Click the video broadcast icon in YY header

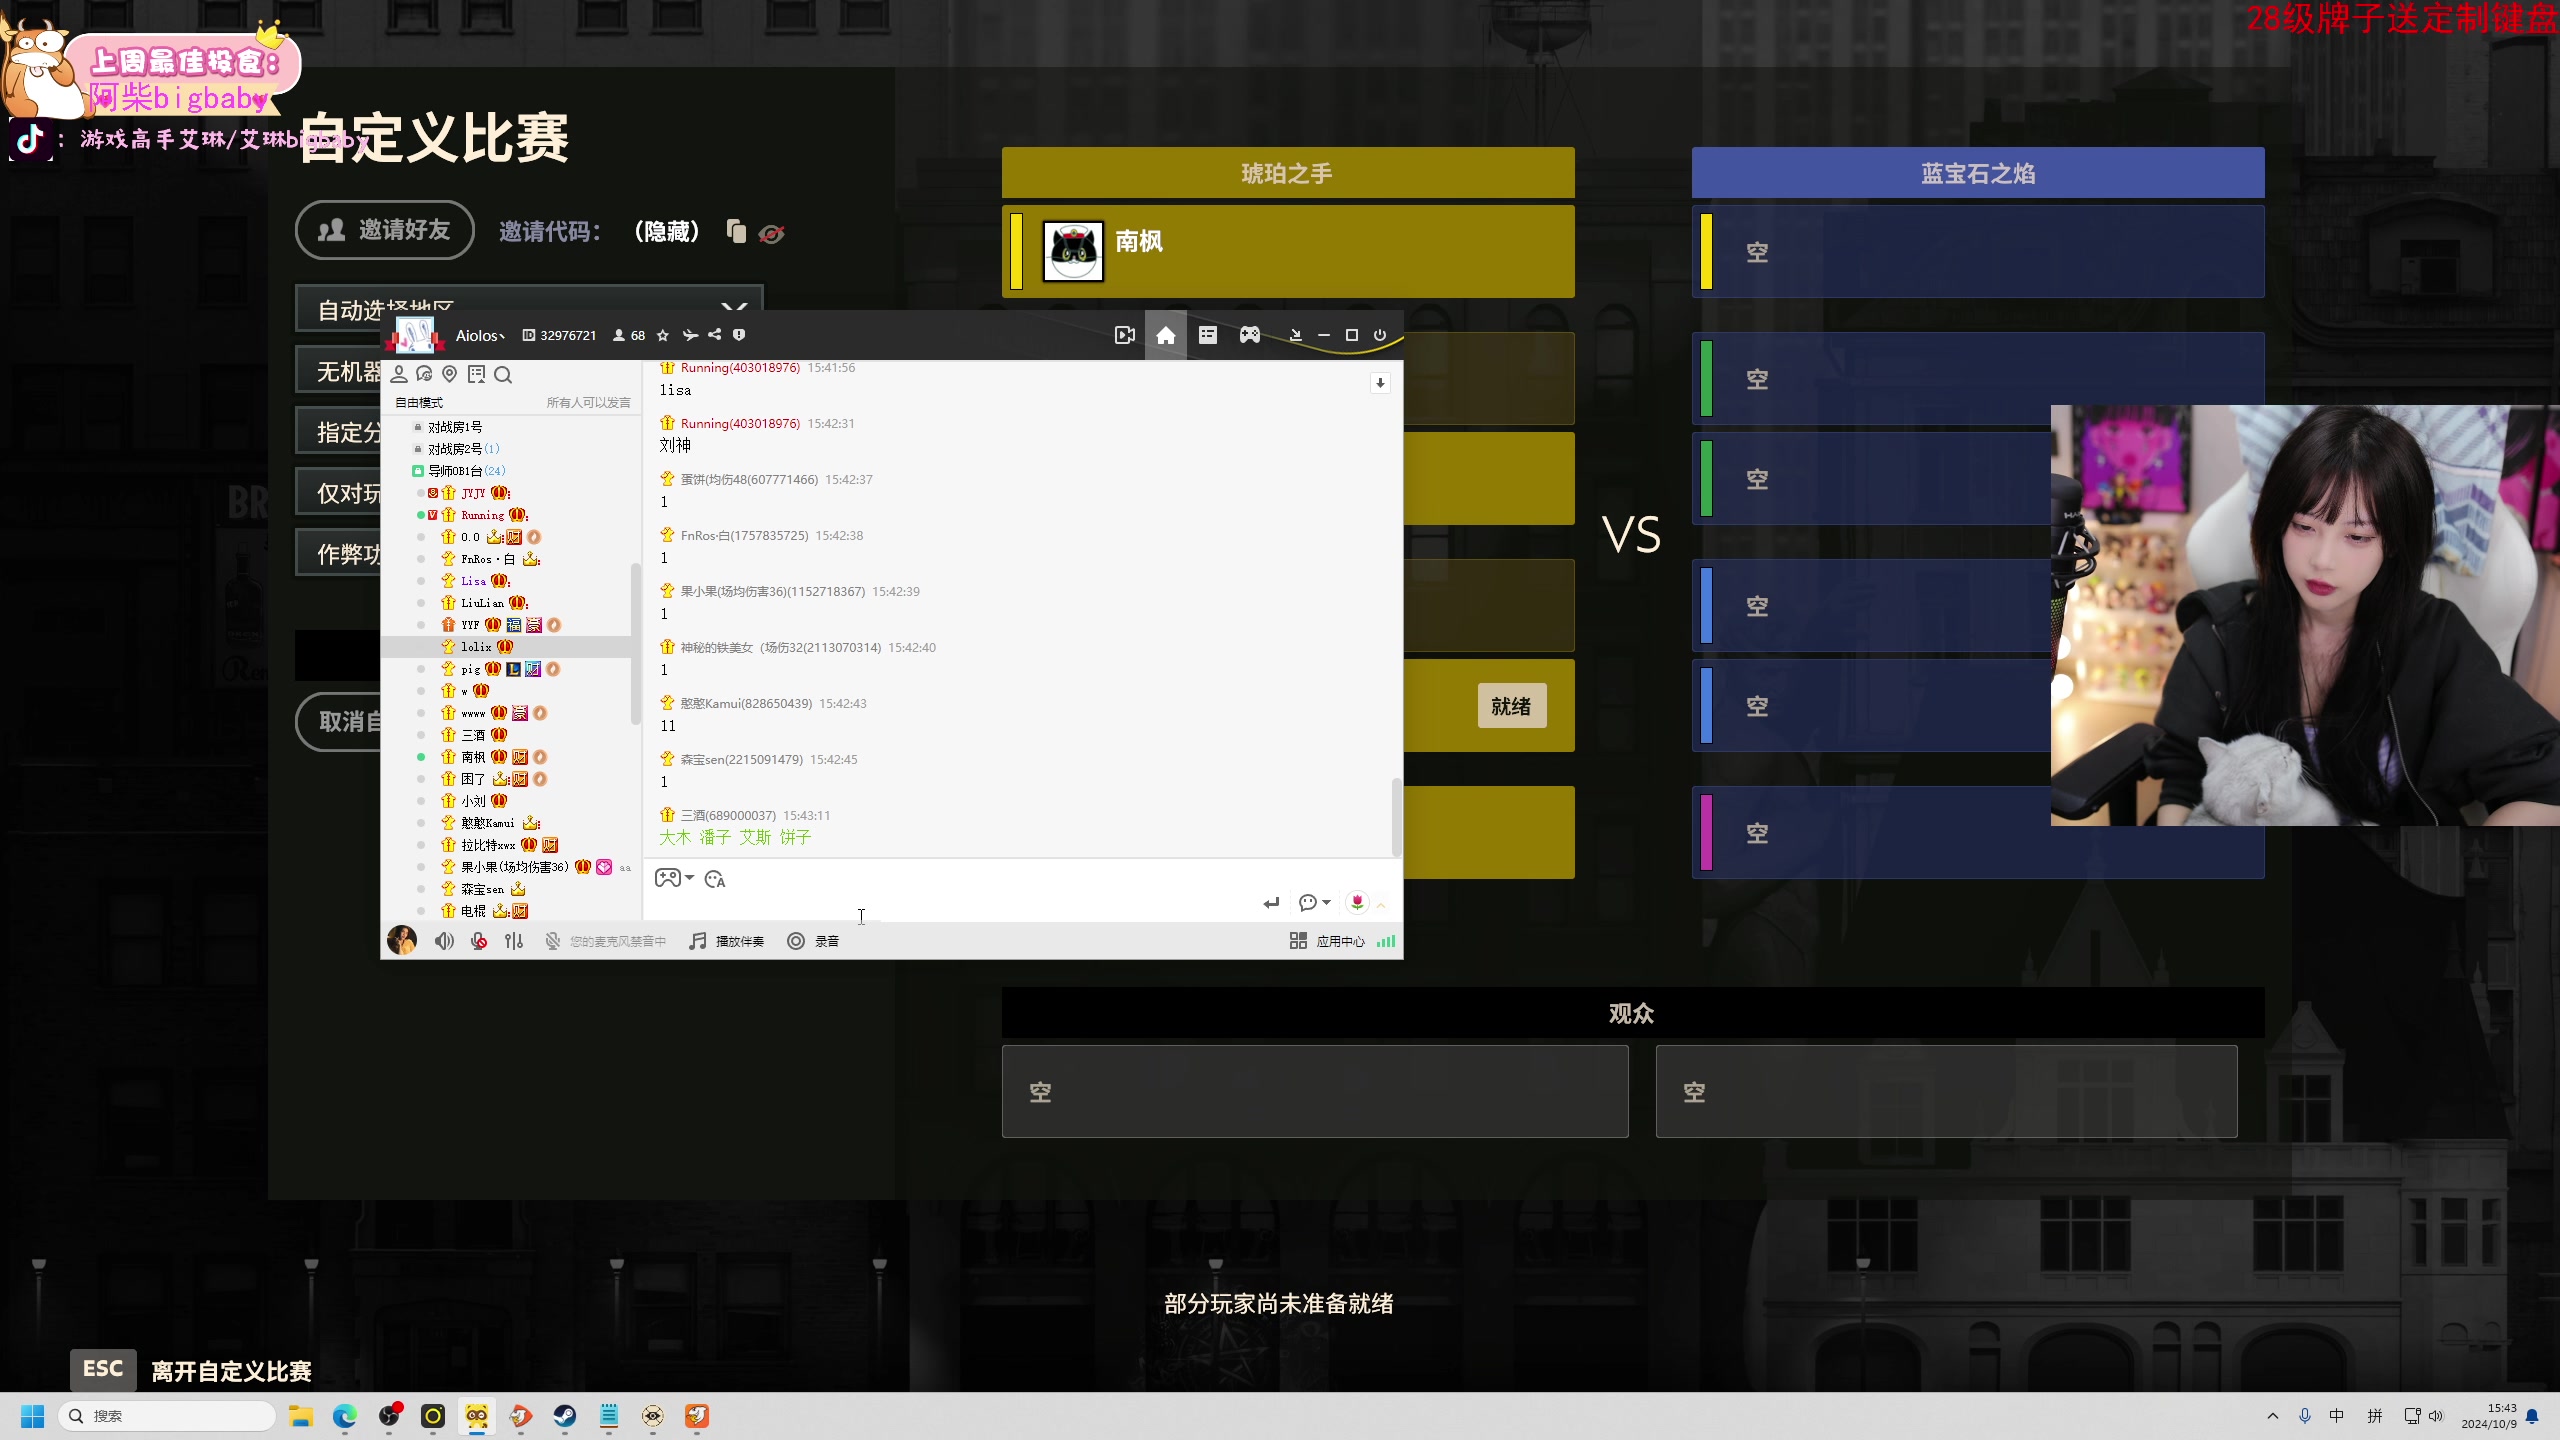(1125, 335)
